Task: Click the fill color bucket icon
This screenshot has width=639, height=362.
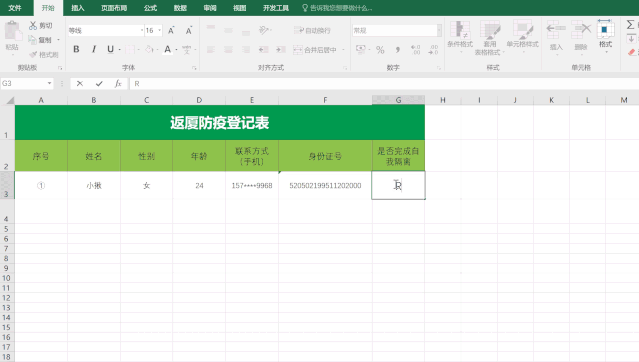Action: click(149, 49)
